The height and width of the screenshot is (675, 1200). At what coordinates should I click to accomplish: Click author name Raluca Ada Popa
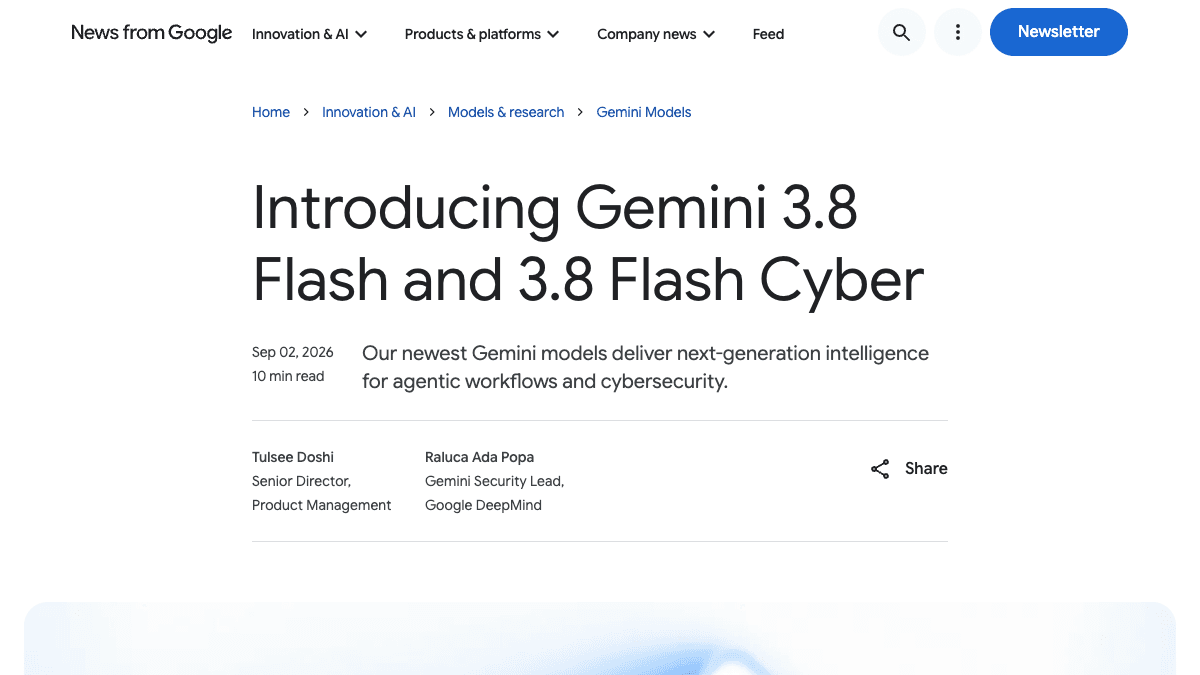[x=480, y=457]
